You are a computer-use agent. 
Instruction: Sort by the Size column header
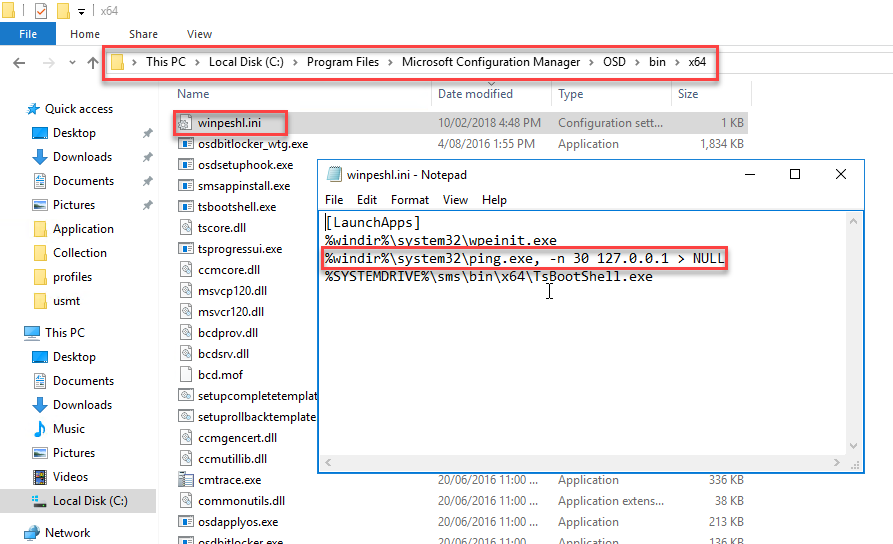point(688,94)
